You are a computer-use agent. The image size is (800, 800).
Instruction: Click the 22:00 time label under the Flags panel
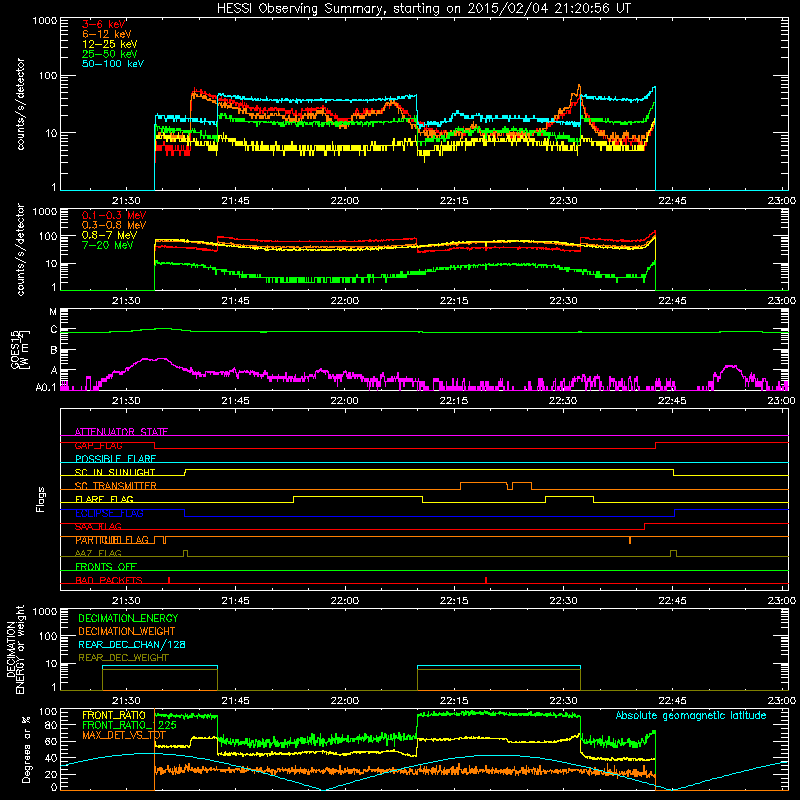point(344,601)
